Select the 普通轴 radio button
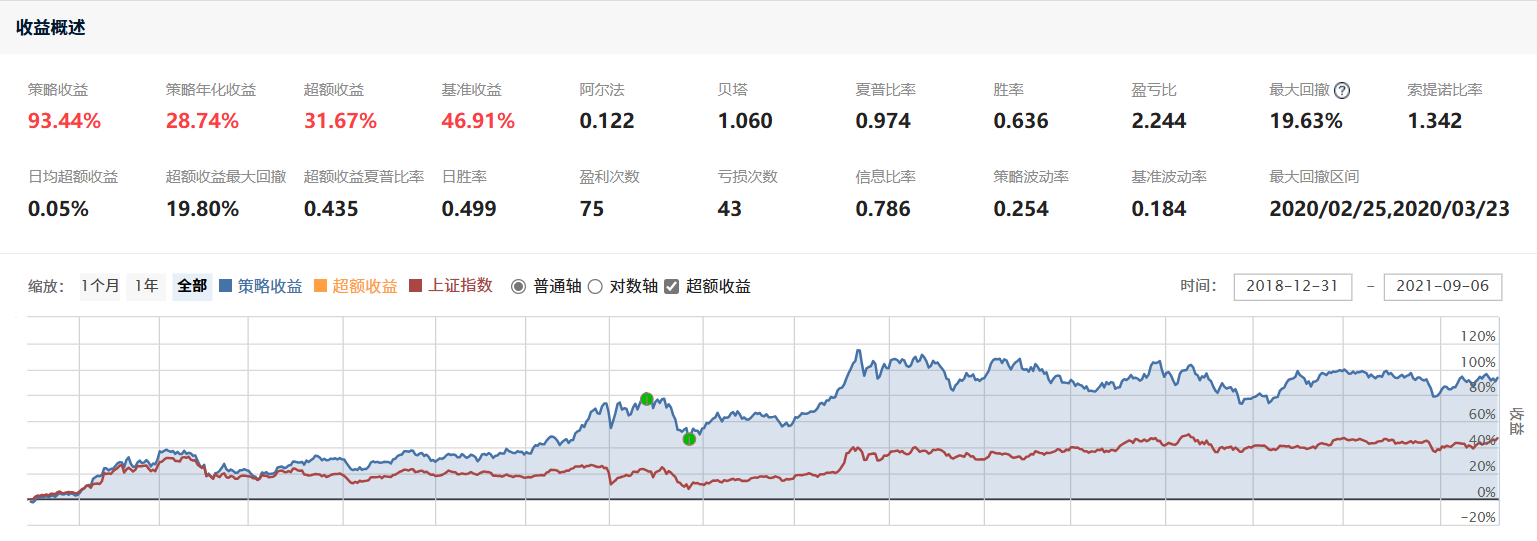 click(518, 287)
